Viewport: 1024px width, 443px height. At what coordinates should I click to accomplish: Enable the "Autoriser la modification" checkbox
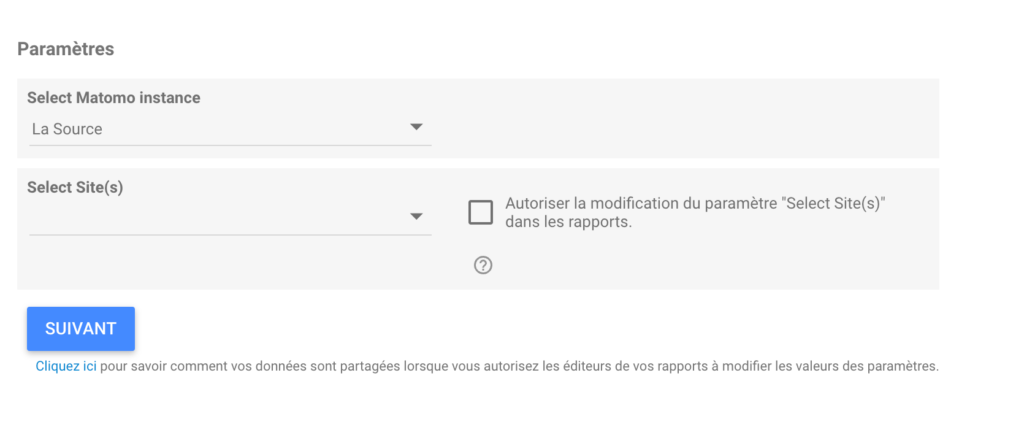pos(481,212)
